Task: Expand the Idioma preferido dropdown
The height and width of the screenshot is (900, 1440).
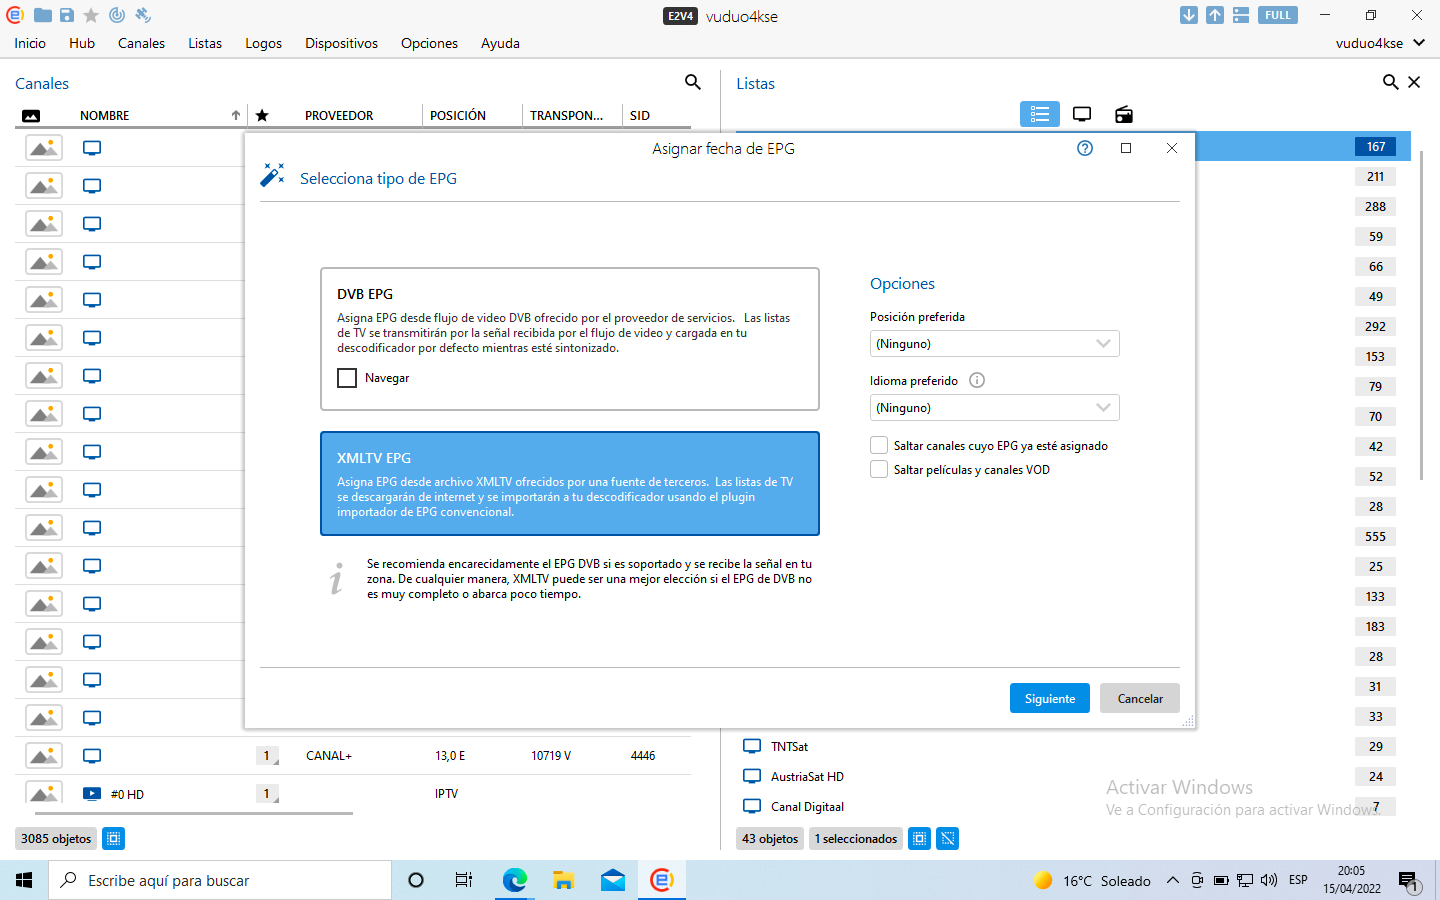Action: click(x=994, y=408)
